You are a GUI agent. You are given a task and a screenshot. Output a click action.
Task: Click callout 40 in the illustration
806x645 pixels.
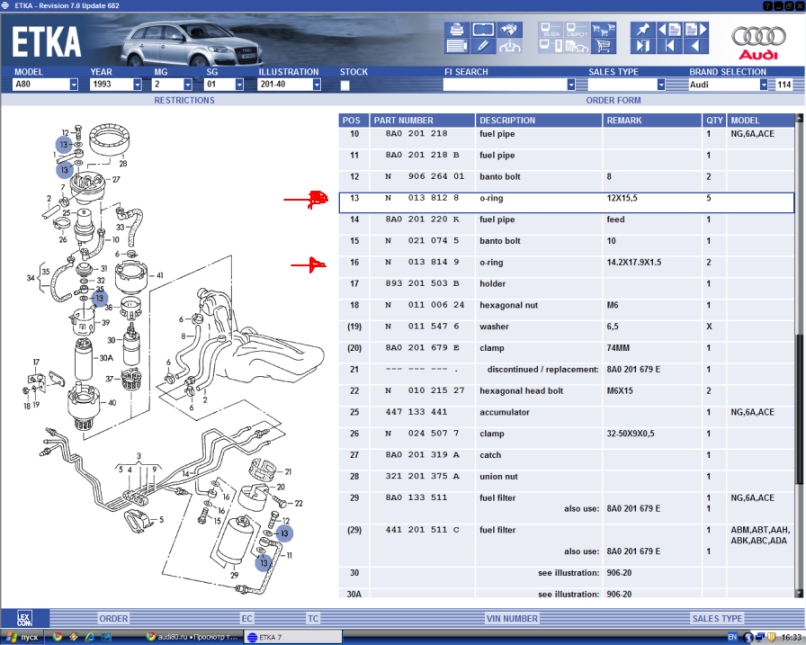[x=112, y=402]
